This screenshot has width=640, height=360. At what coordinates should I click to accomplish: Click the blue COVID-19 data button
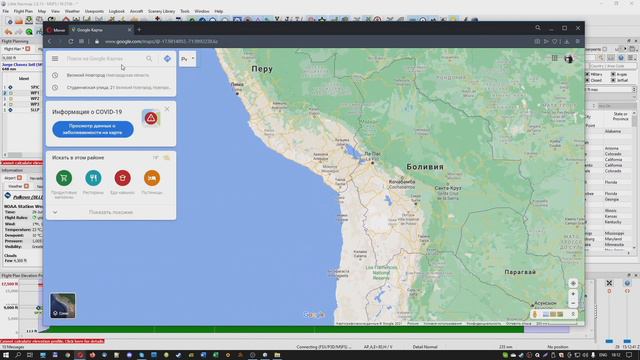click(93, 129)
